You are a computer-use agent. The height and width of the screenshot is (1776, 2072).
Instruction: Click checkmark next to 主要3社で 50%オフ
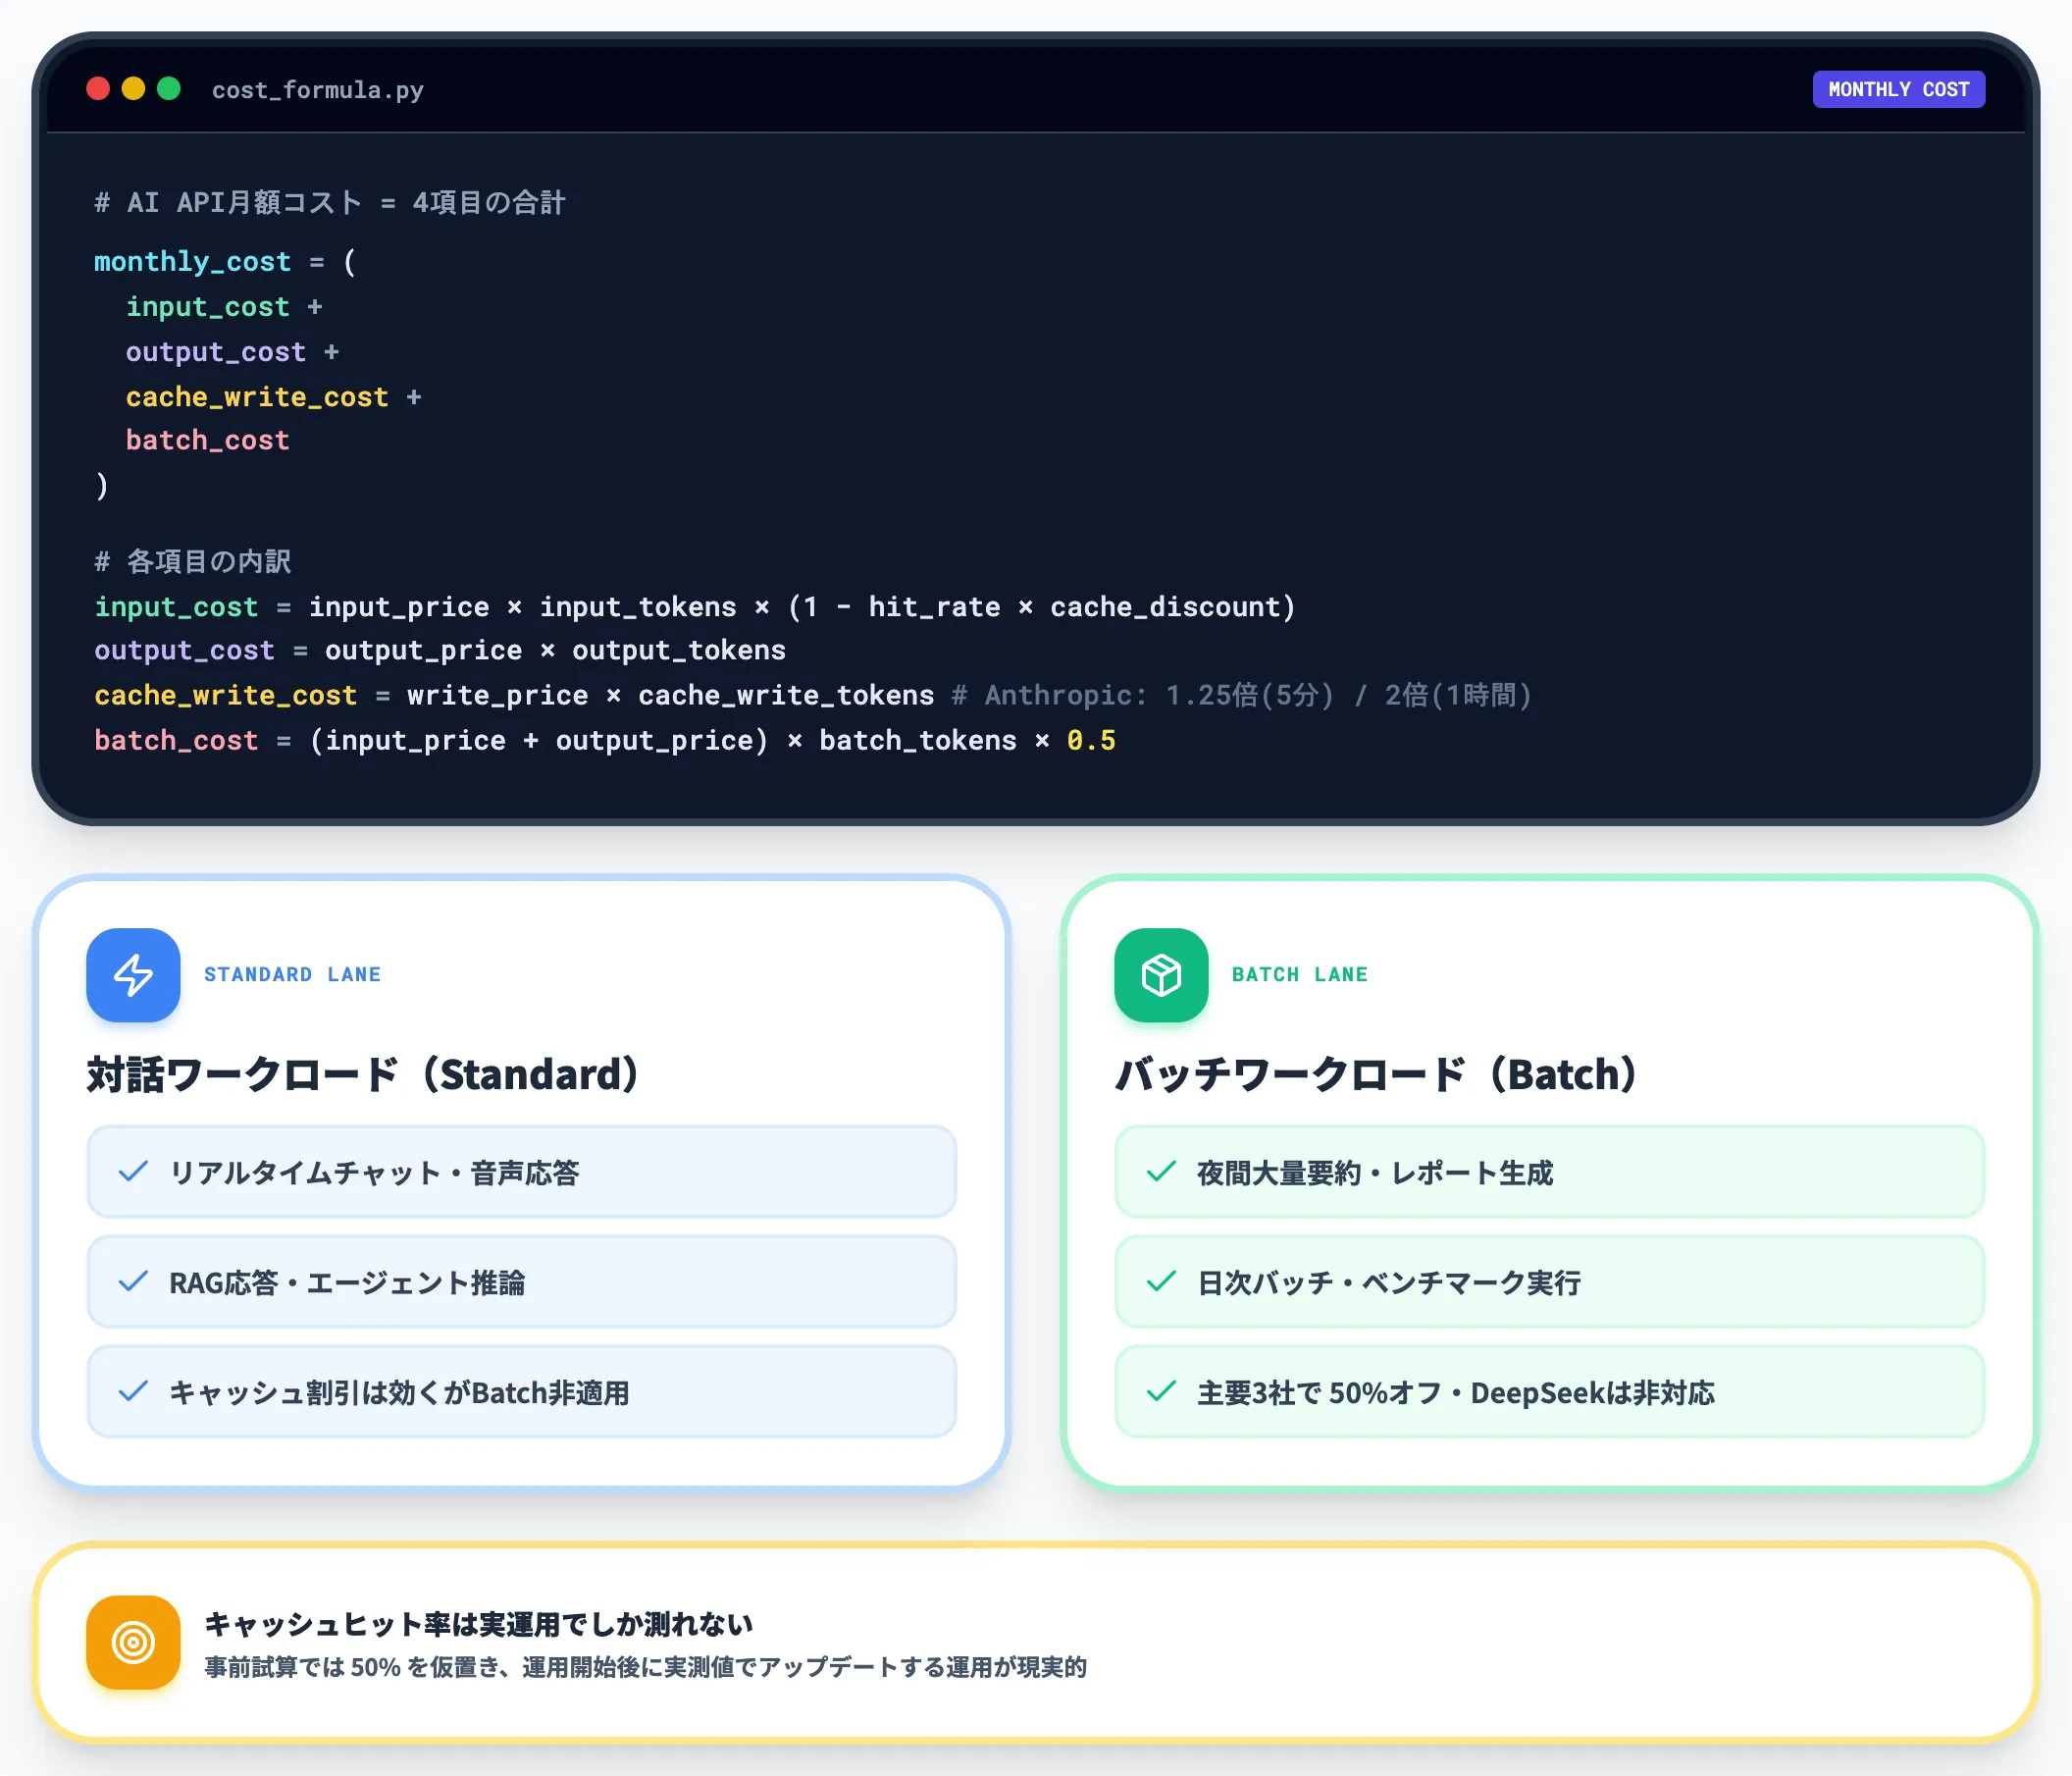tap(1161, 1392)
